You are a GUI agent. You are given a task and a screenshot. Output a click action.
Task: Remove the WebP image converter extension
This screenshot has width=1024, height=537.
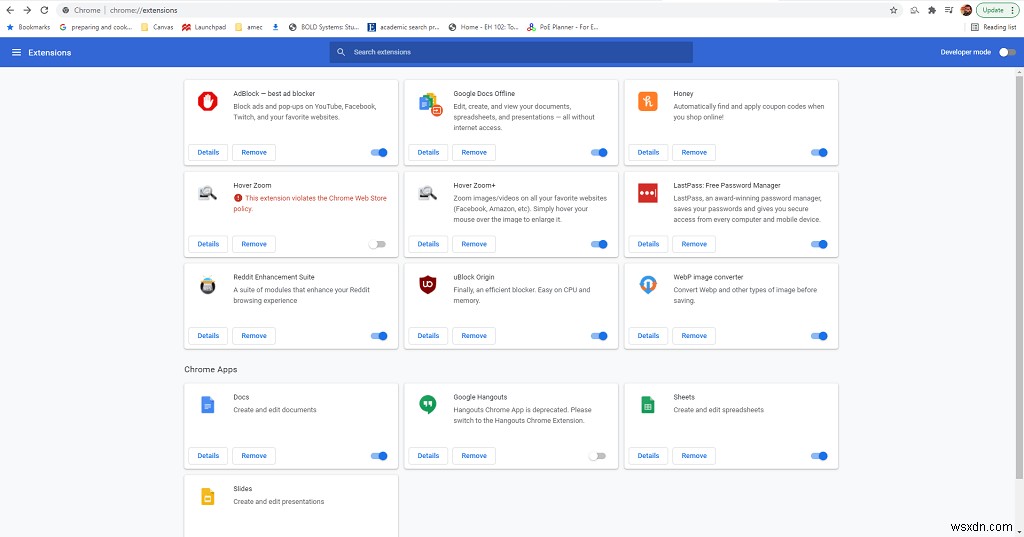click(694, 336)
